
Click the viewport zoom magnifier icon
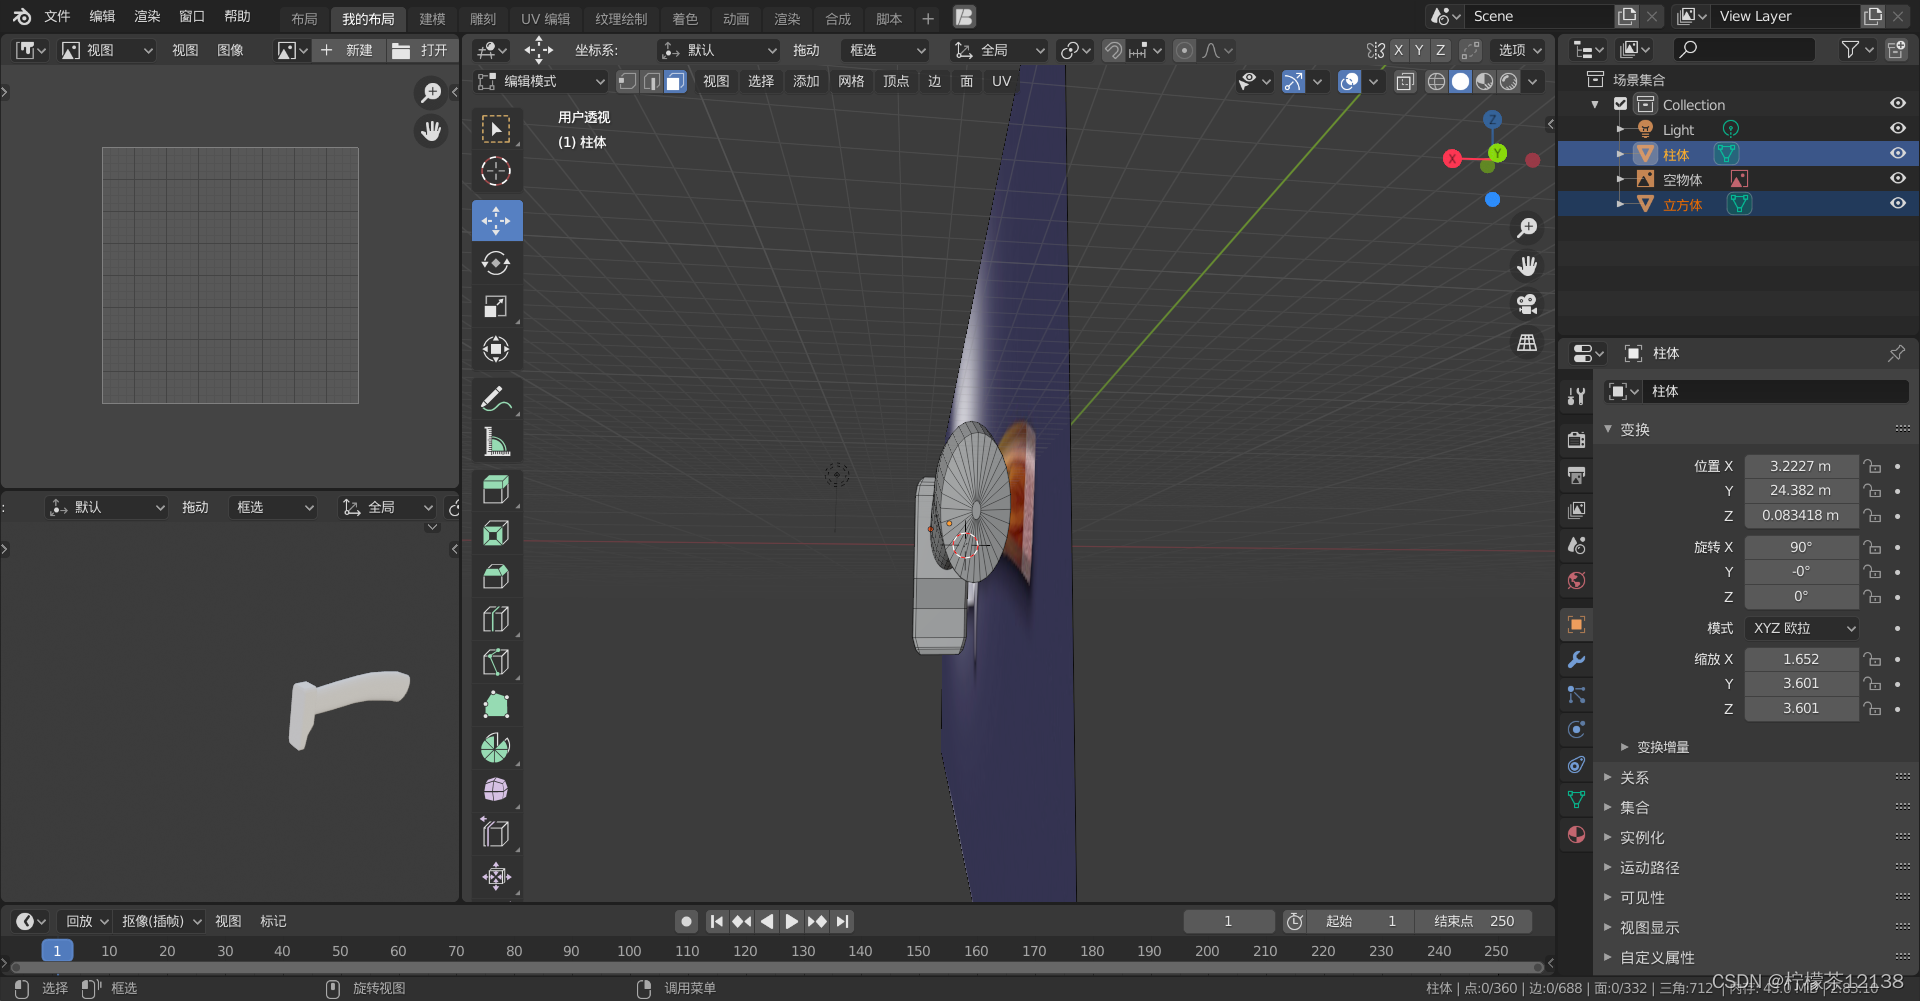click(1527, 228)
